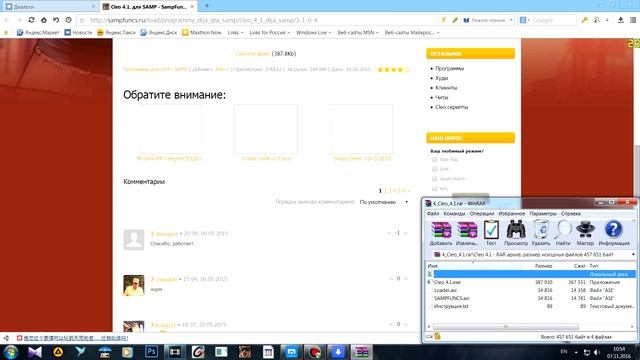The width and height of the screenshot is (640, 360).
Task: Select Loader.asi in WinRAR list
Action: tap(445, 290)
